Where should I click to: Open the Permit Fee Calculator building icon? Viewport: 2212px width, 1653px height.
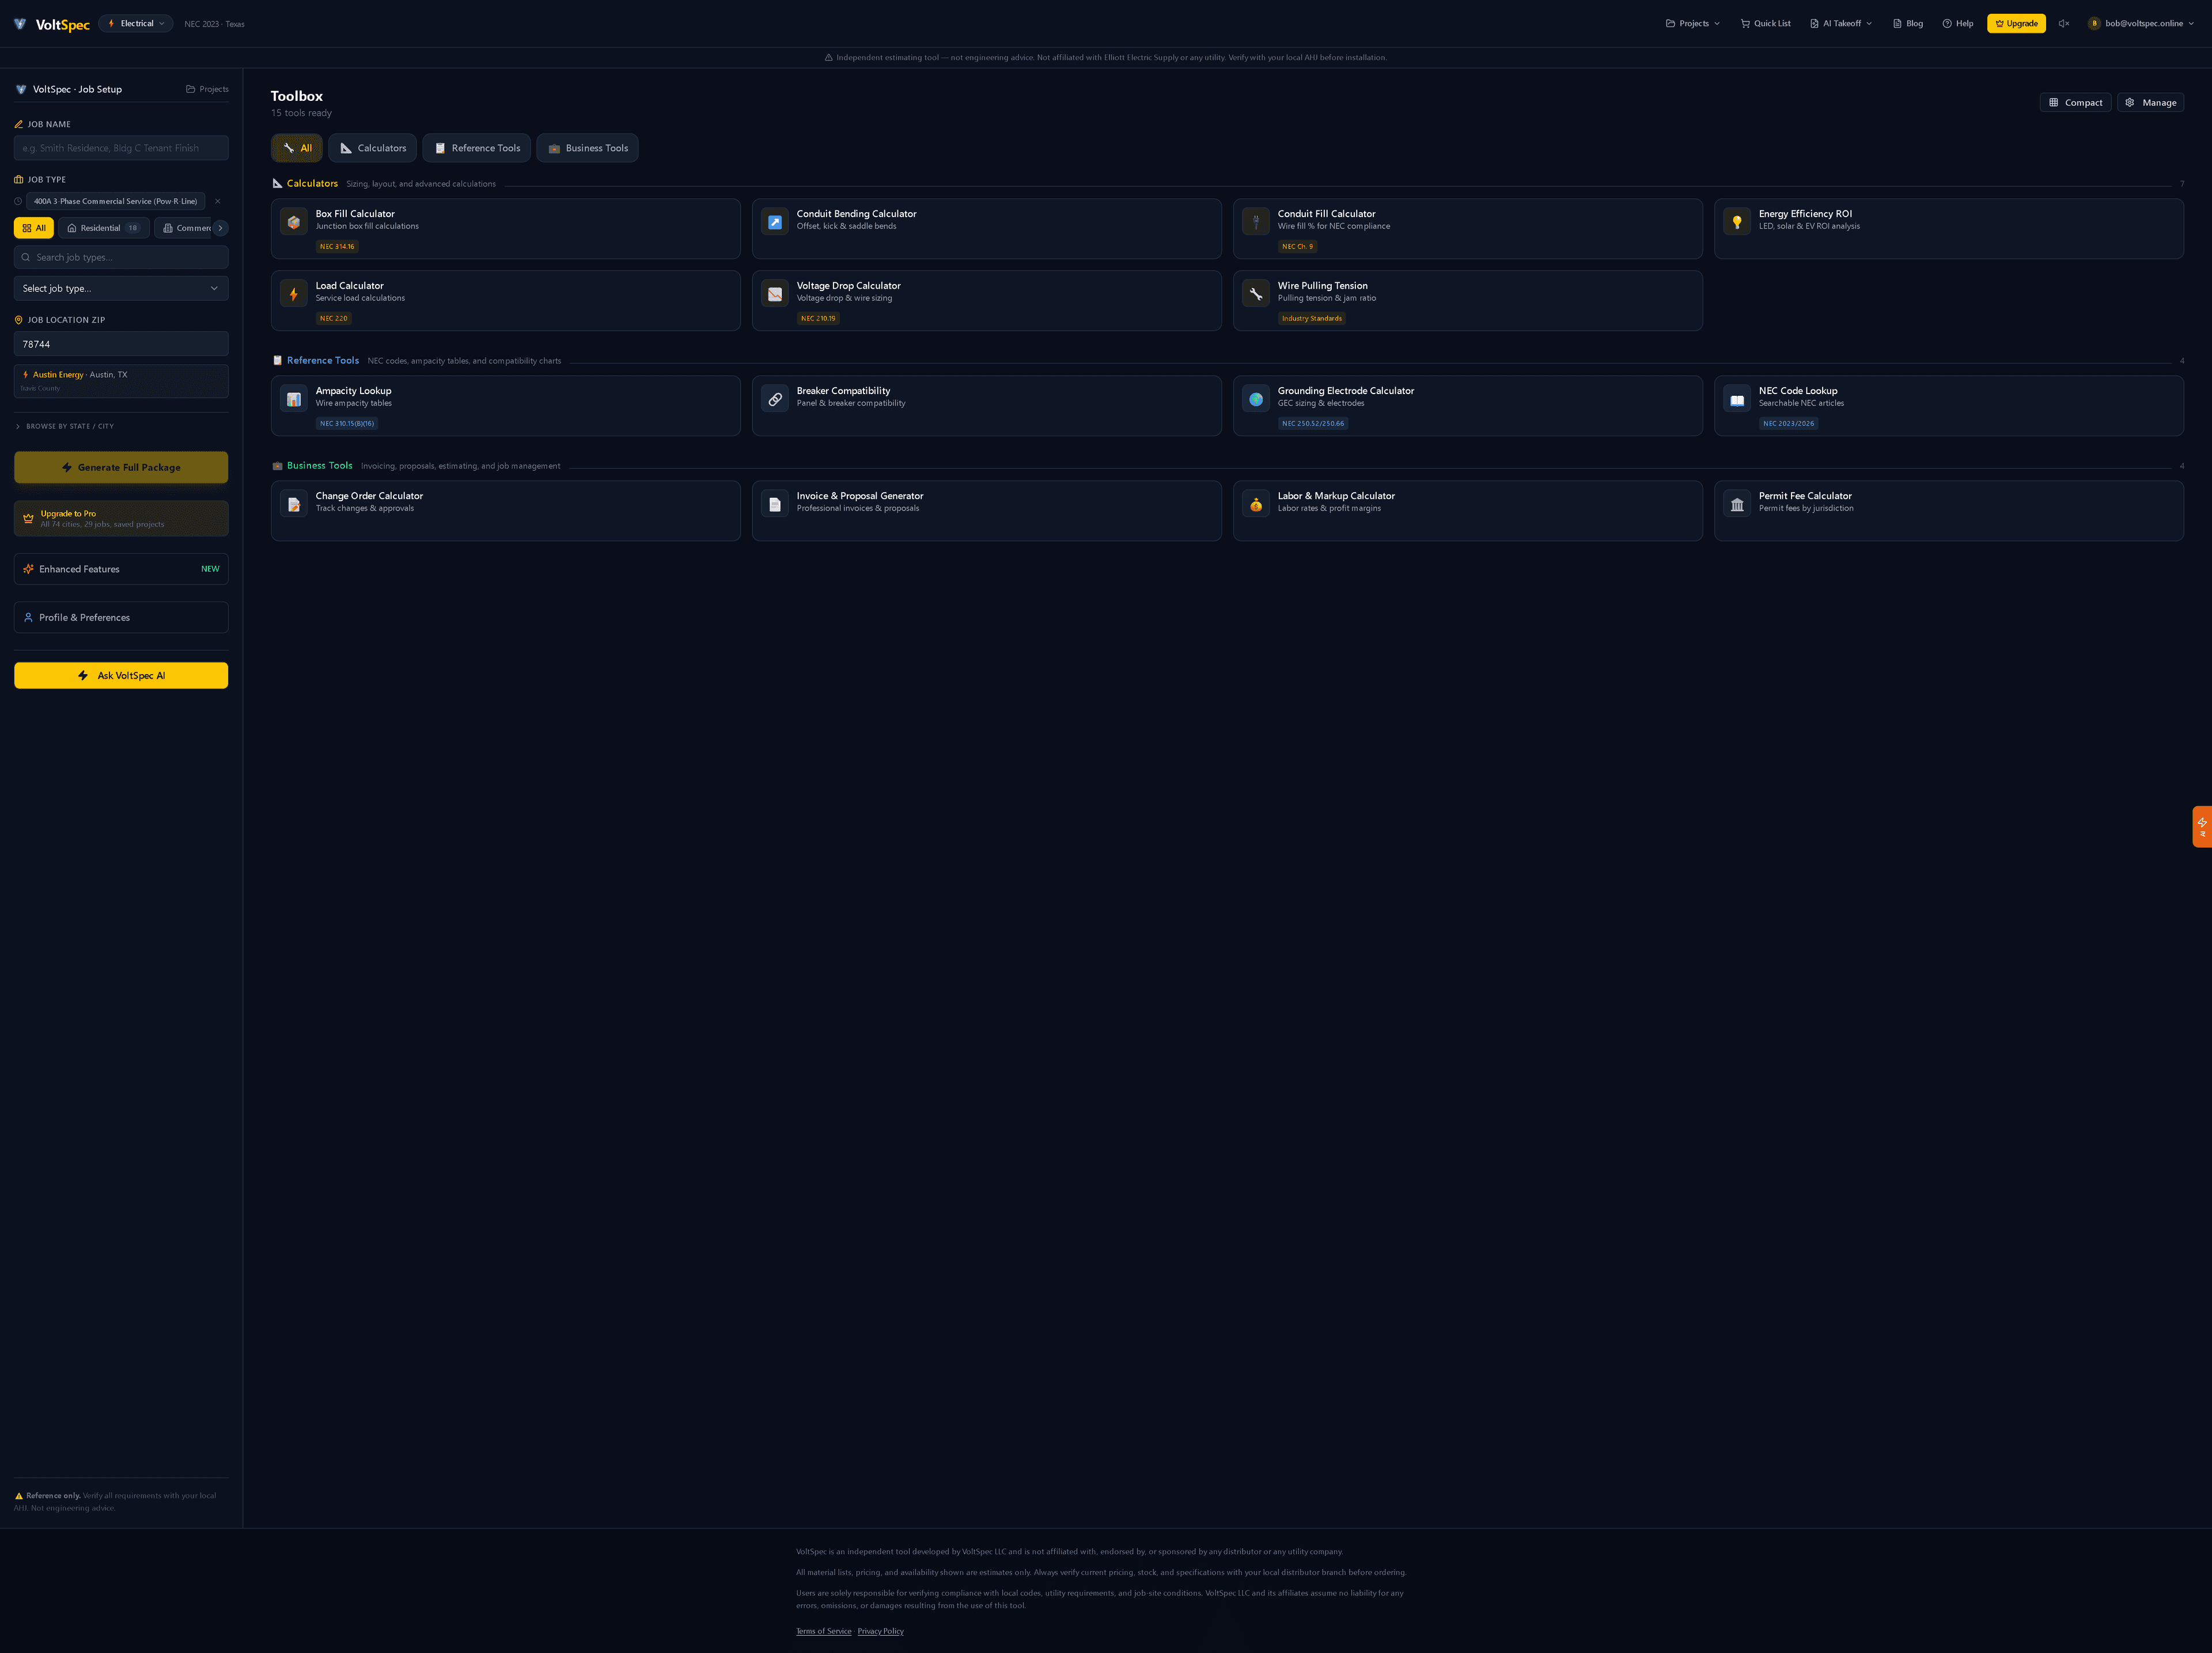[1737, 504]
